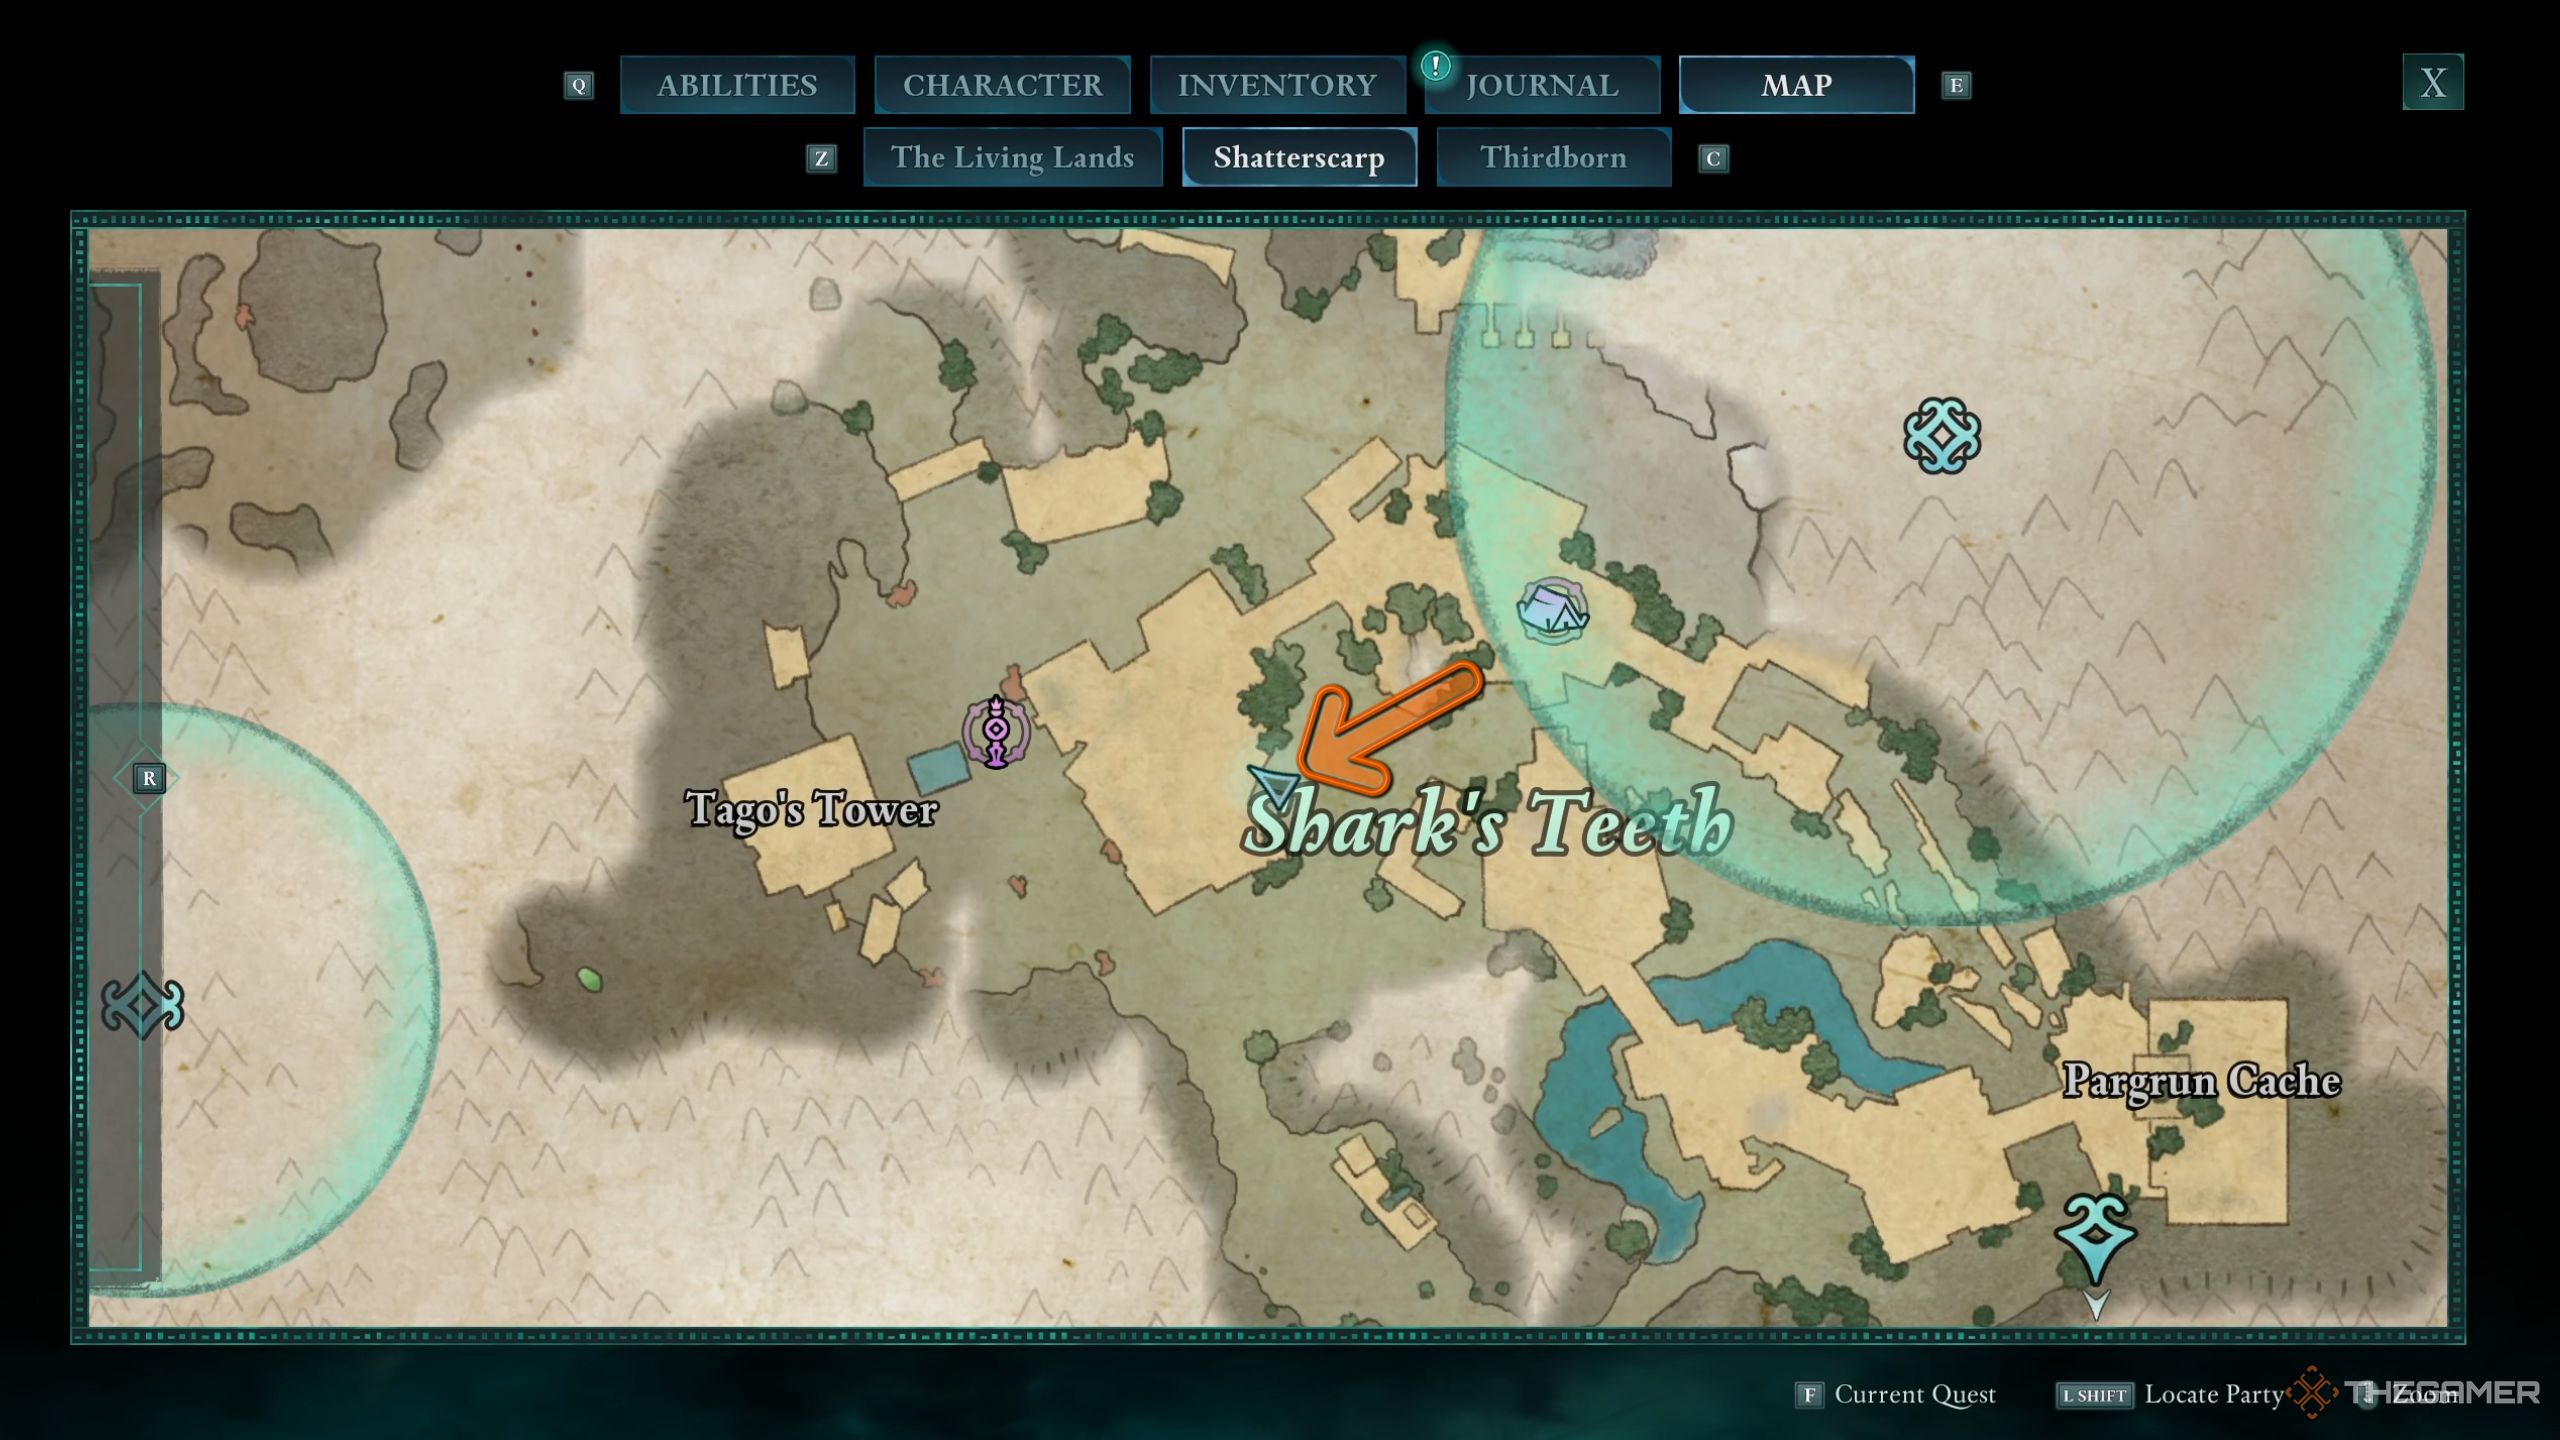Switch to The Living Lands map tab
This screenshot has width=2560, height=1440.
(x=1013, y=156)
